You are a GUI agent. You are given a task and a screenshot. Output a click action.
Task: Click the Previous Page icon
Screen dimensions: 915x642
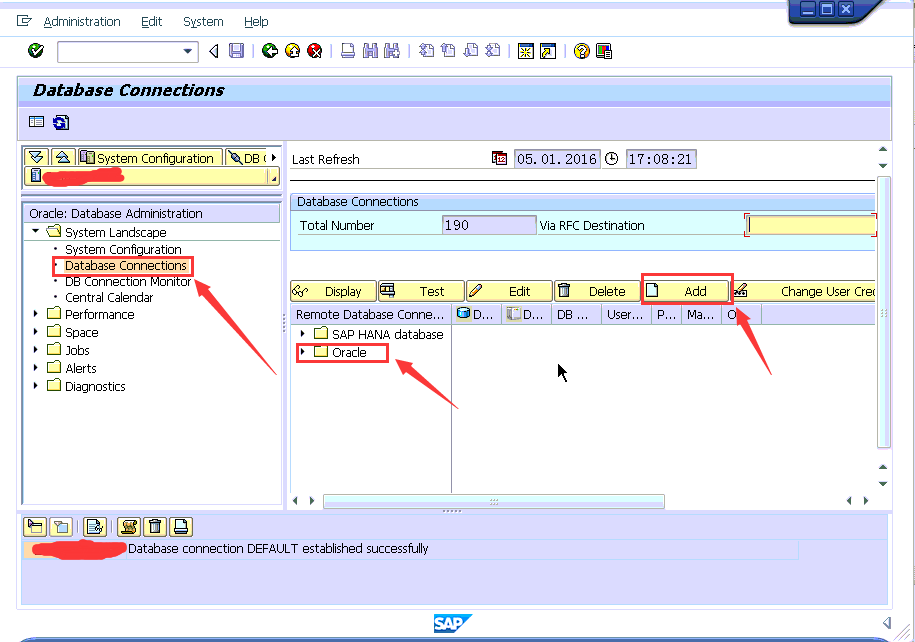point(448,51)
